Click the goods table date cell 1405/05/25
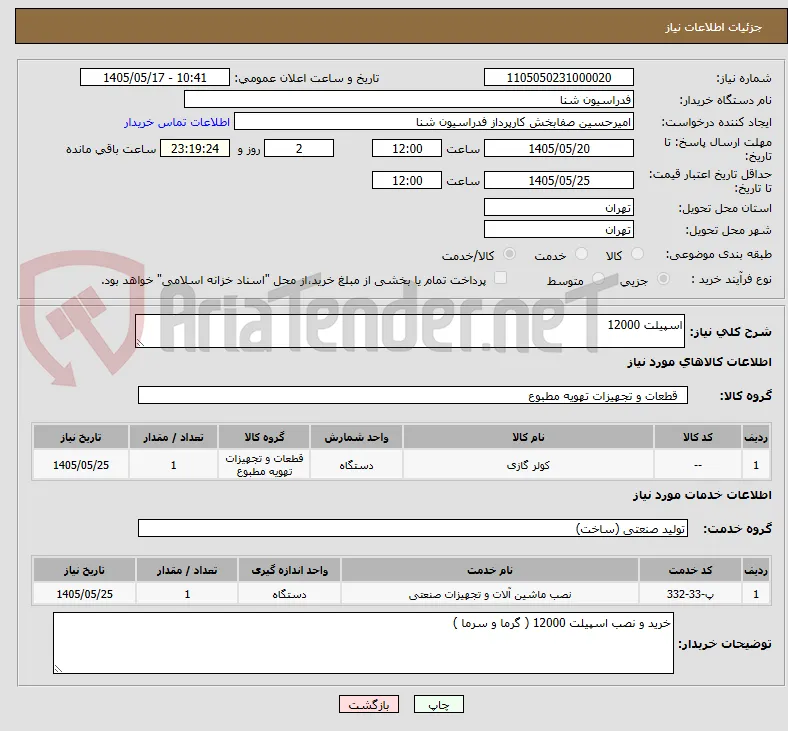 [81, 465]
